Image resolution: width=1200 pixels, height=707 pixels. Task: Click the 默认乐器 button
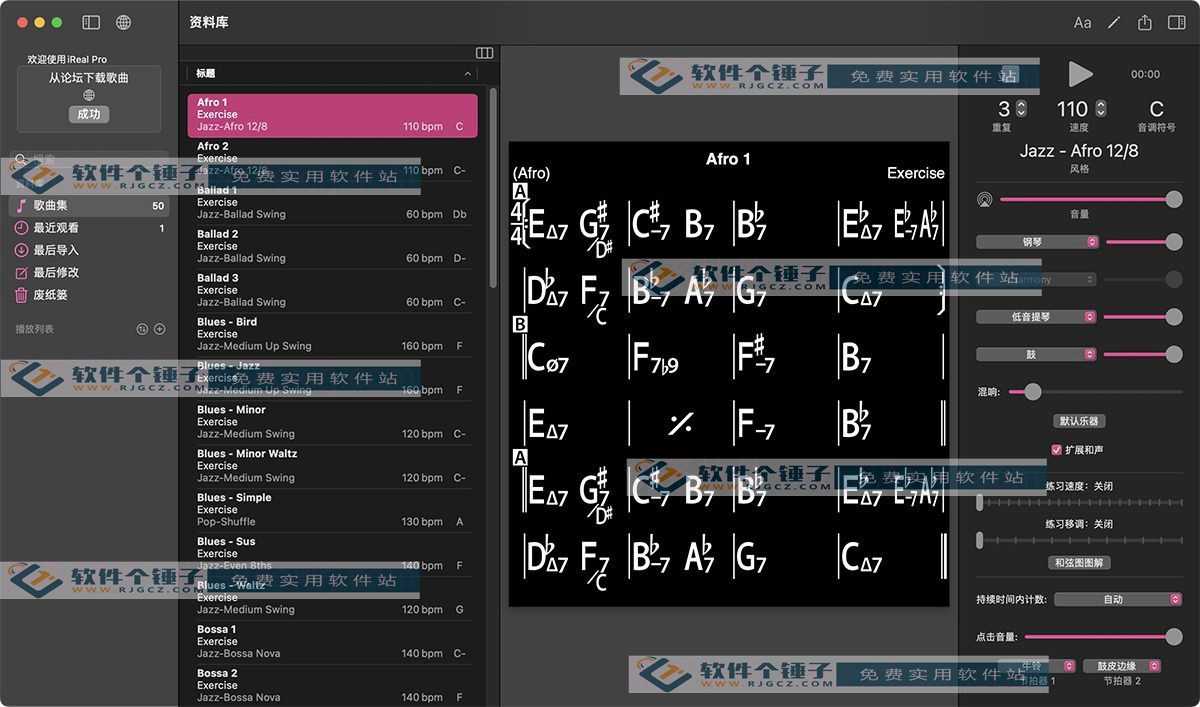(x=1079, y=422)
